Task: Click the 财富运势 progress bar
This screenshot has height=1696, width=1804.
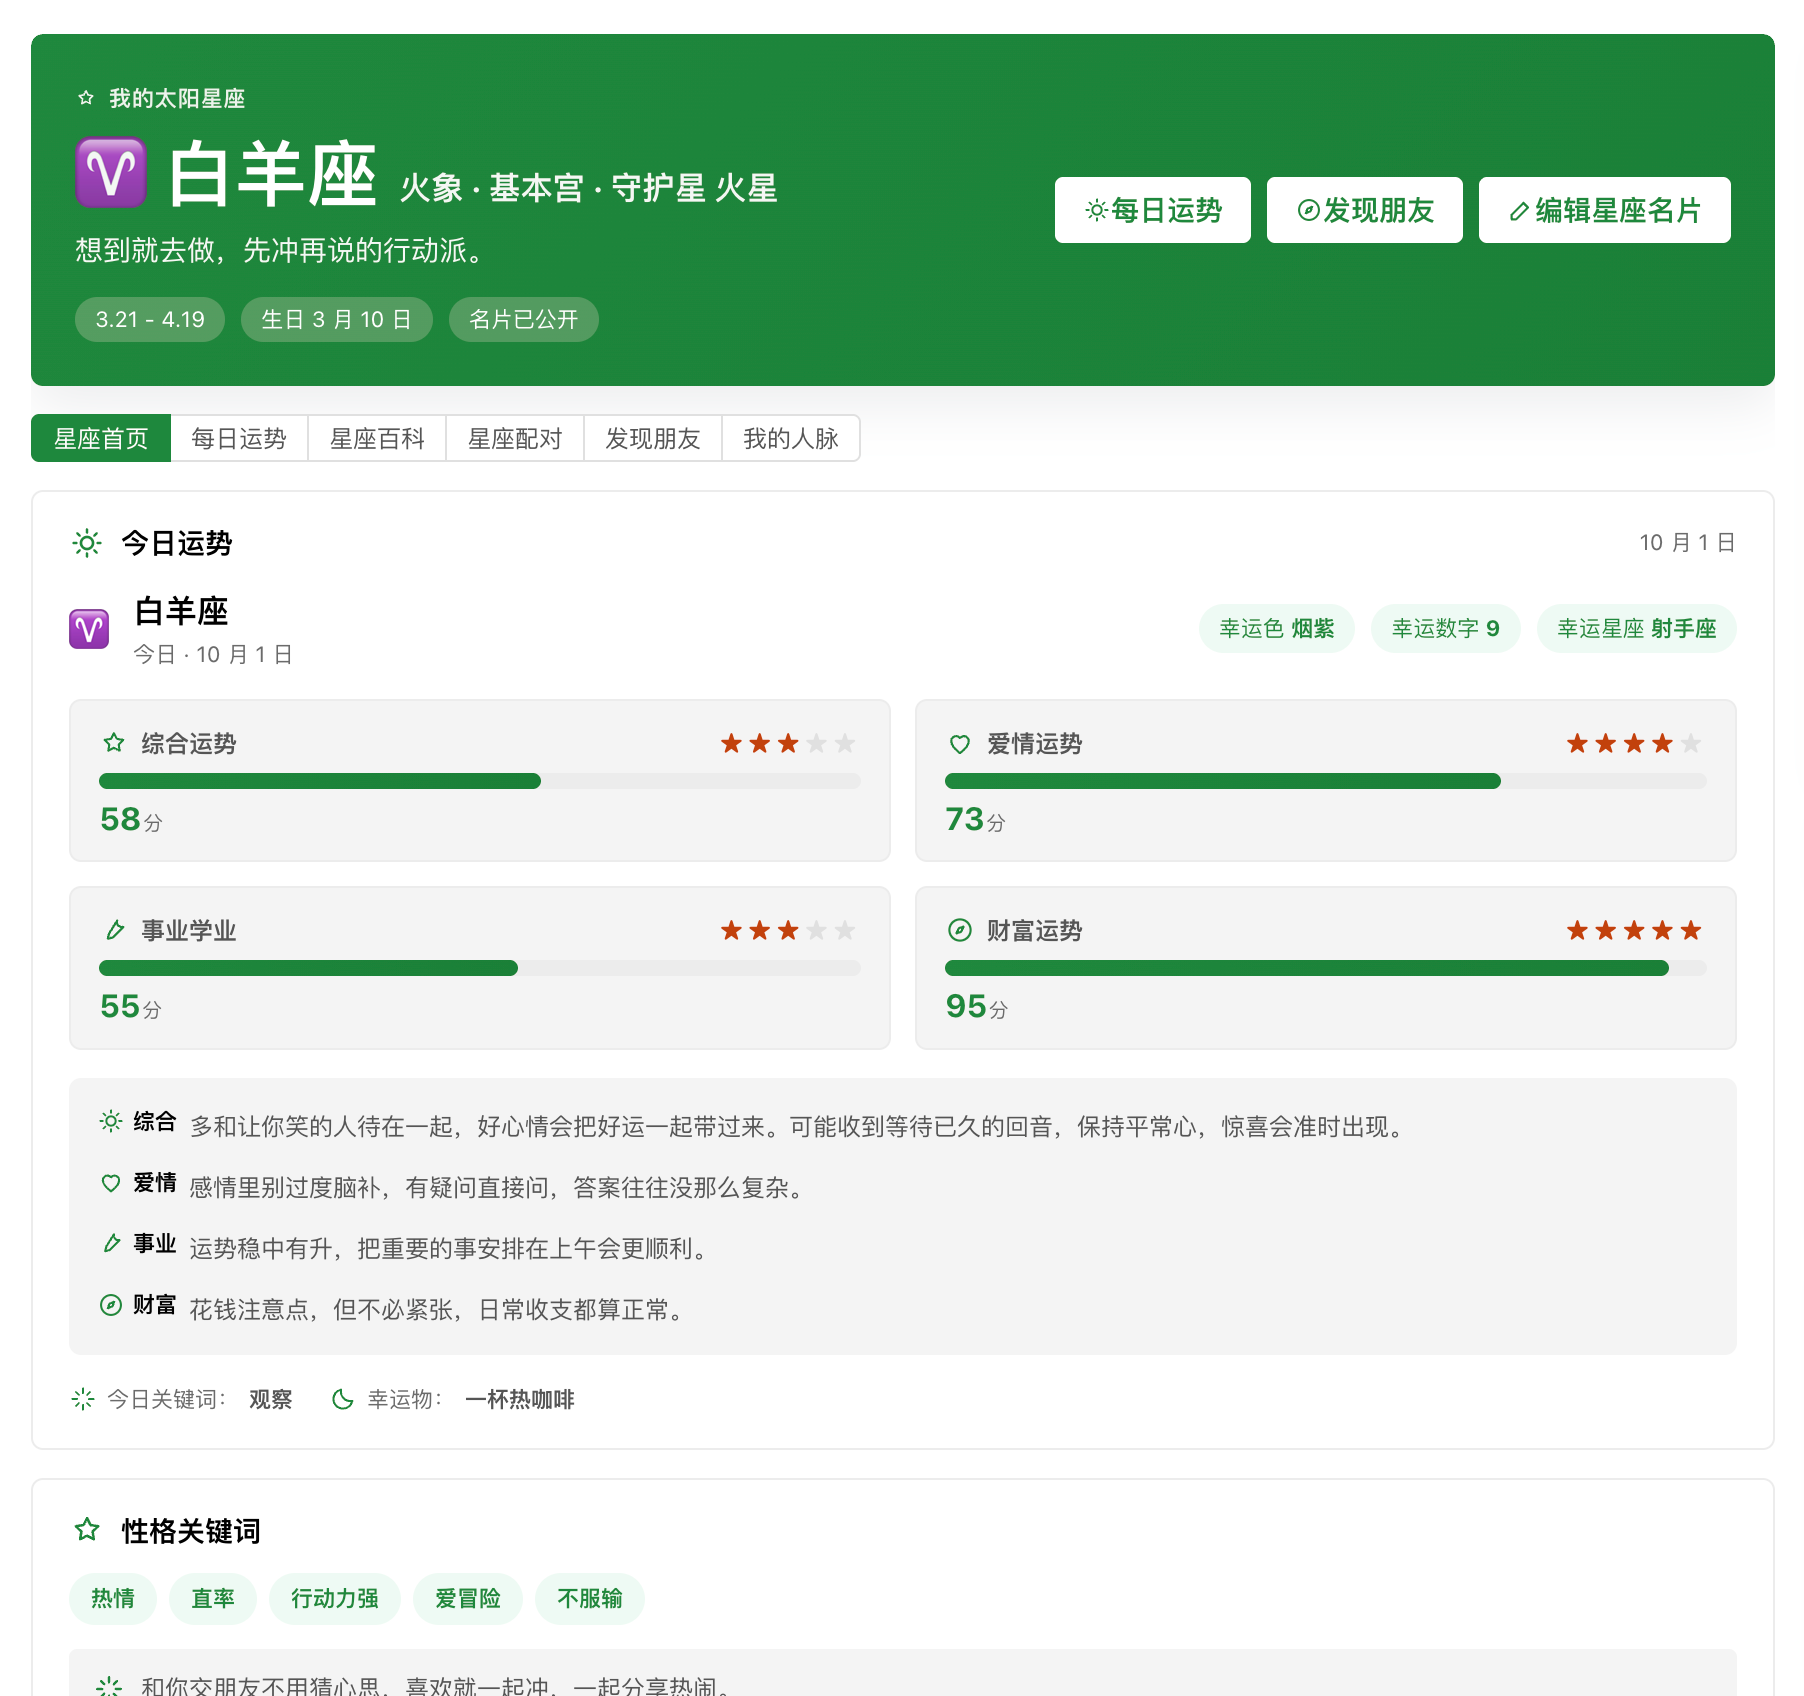Action: tap(1325, 968)
